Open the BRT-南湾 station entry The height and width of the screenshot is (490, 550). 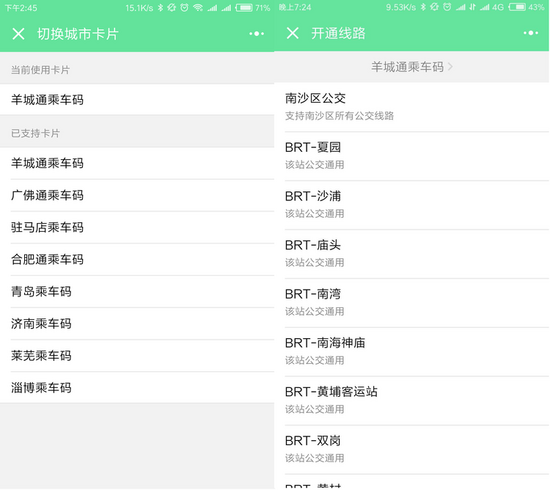tap(412, 303)
